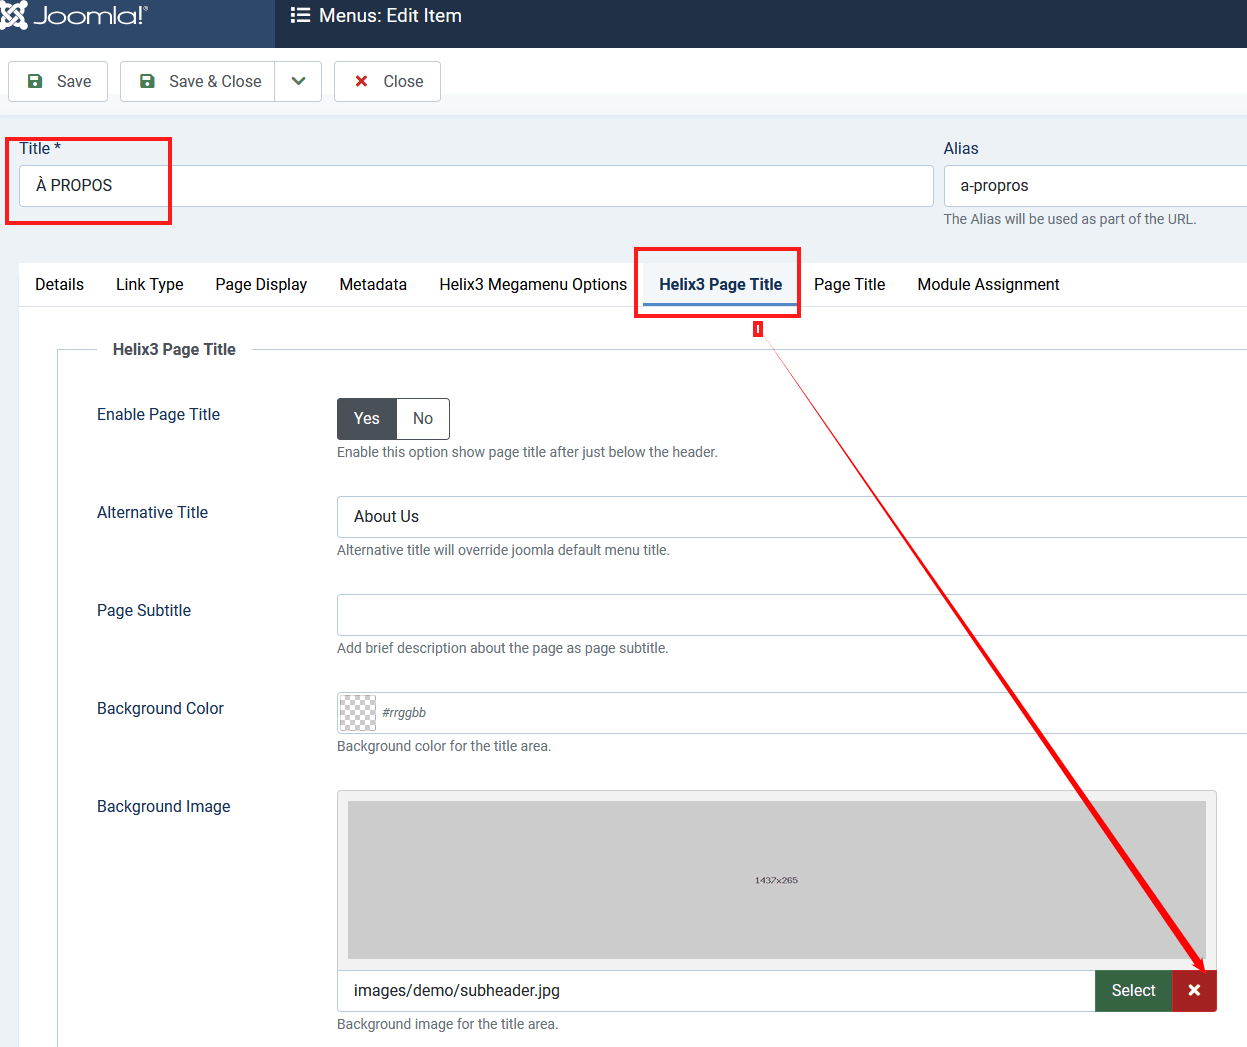This screenshot has width=1247, height=1047.
Task: Open Helix3 Megamenu Options tab
Action: (533, 284)
